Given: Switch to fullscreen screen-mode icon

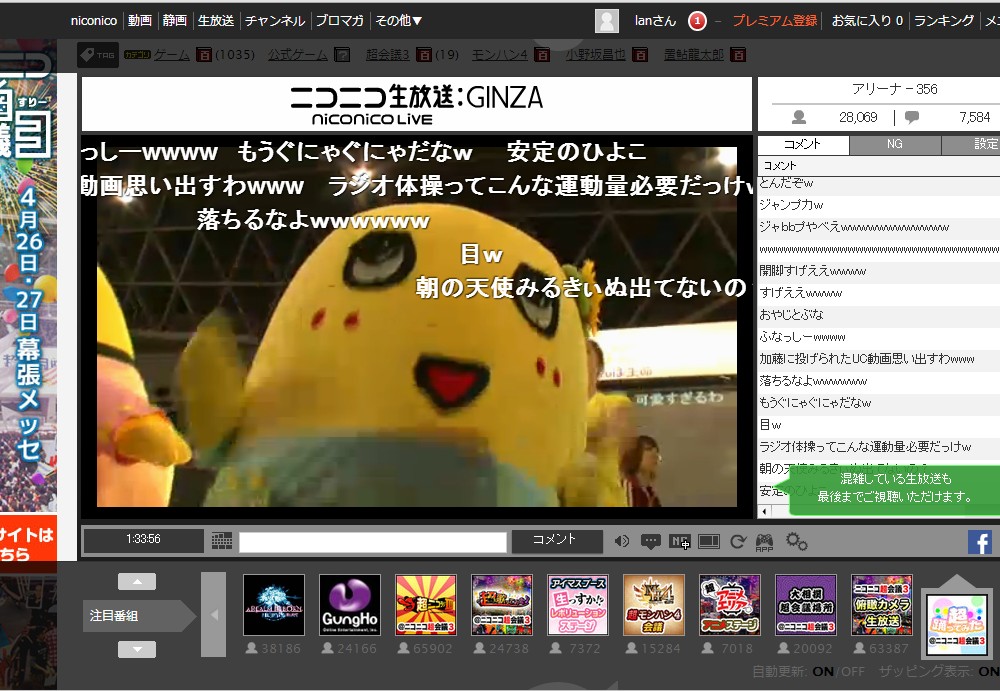Looking at the screenshot, I should 709,542.
